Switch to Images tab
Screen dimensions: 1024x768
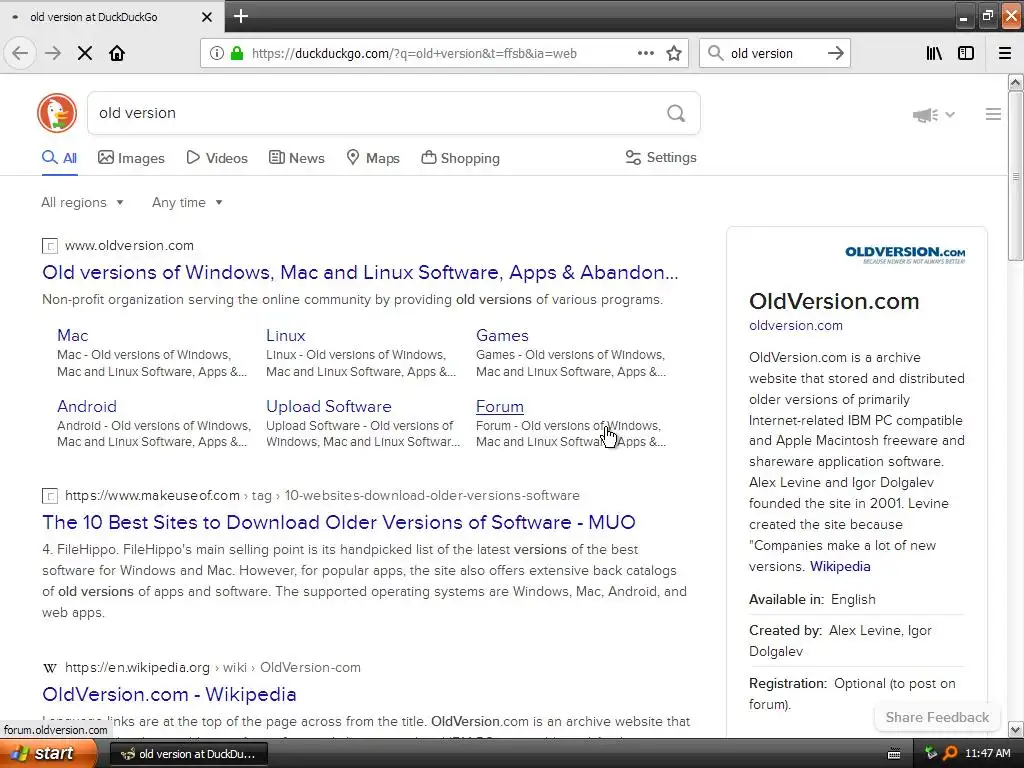coord(131,158)
